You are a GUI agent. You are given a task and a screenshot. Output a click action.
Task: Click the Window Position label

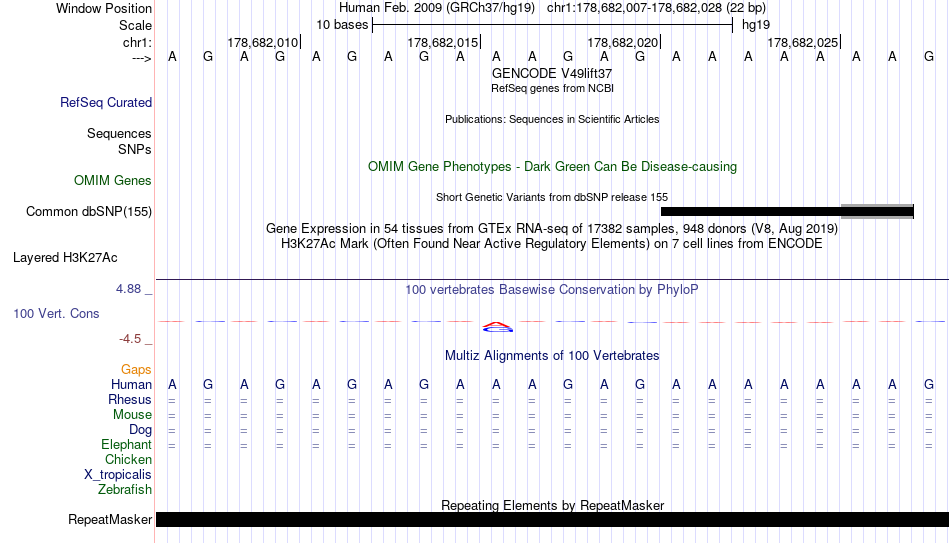coord(104,8)
